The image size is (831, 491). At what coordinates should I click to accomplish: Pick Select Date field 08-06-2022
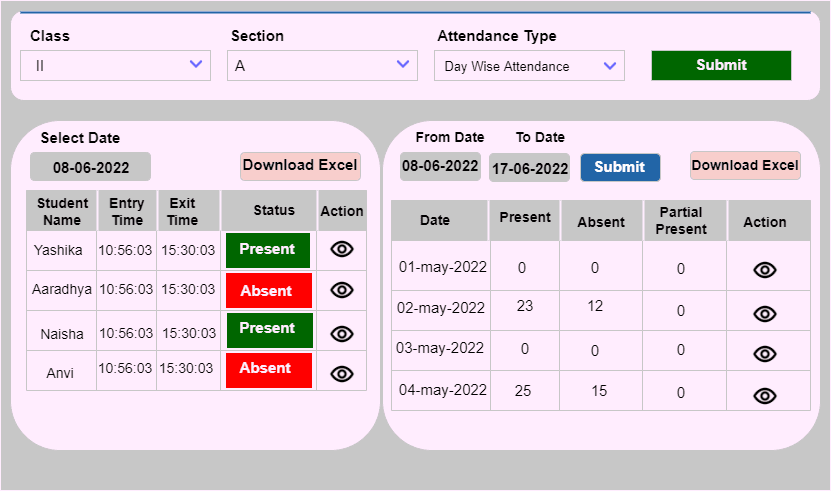(91, 167)
